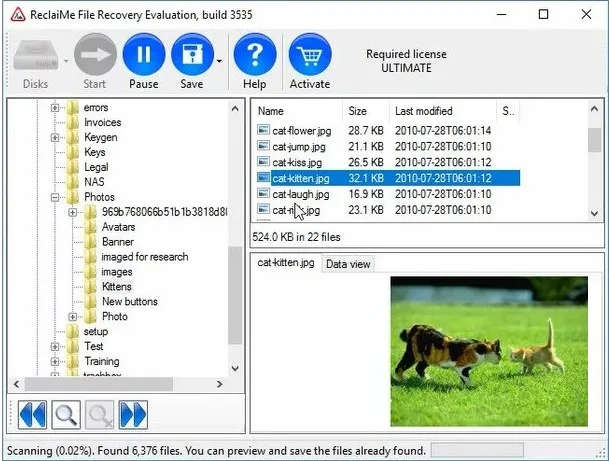Expand the 969b768066b51b1b3818d8 folder node
609x461 pixels.
pos(73,212)
